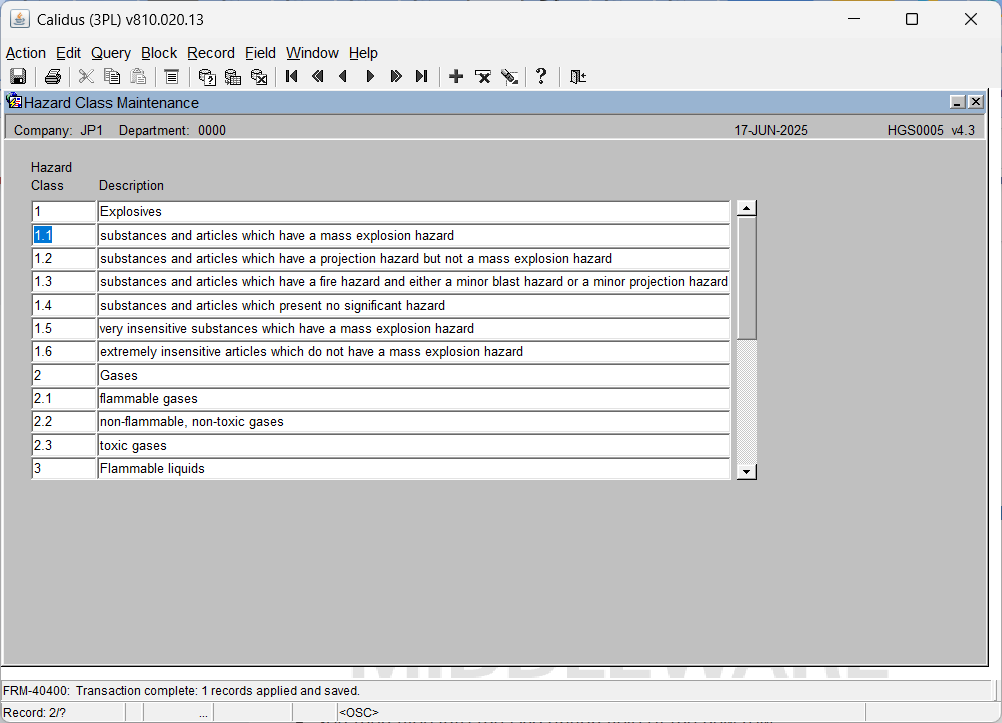Select hazard class field 1.6
Image resolution: width=1002 pixels, height=723 pixels.
click(x=63, y=352)
